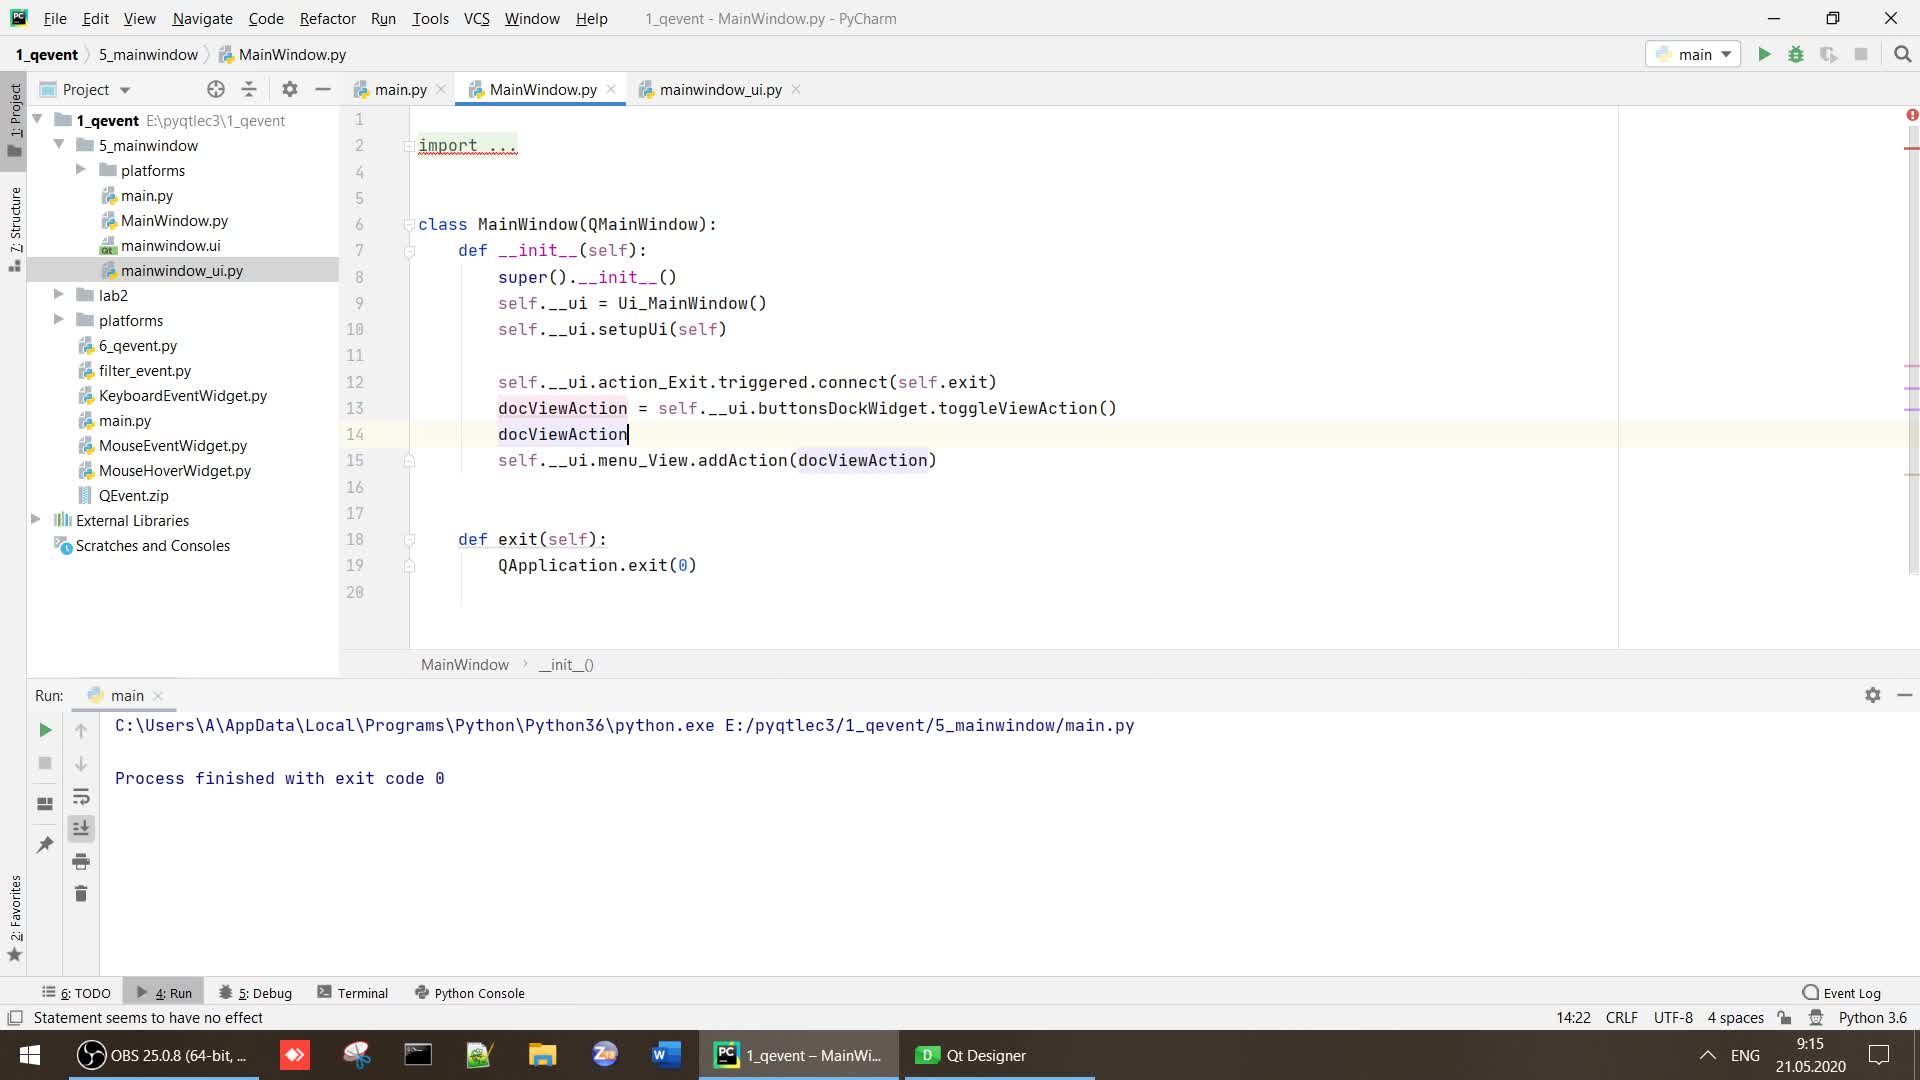This screenshot has height=1080, width=1920.
Task: Restore layout icon in Run panel
Action: [45, 804]
